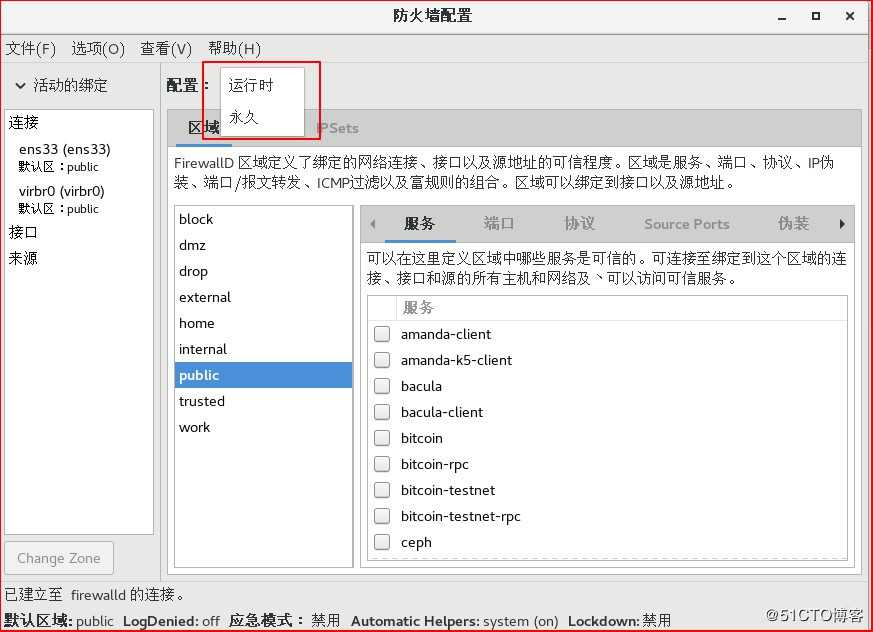Select the dmz zone

tap(263, 246)
